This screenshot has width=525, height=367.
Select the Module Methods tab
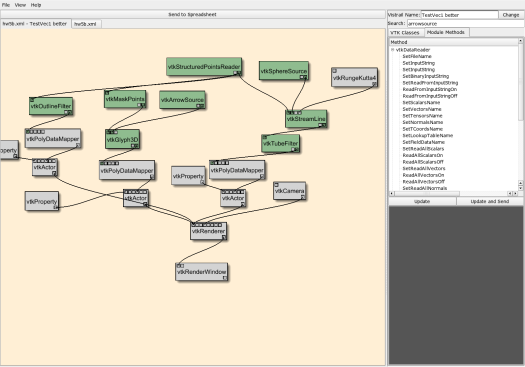(446, 32)
